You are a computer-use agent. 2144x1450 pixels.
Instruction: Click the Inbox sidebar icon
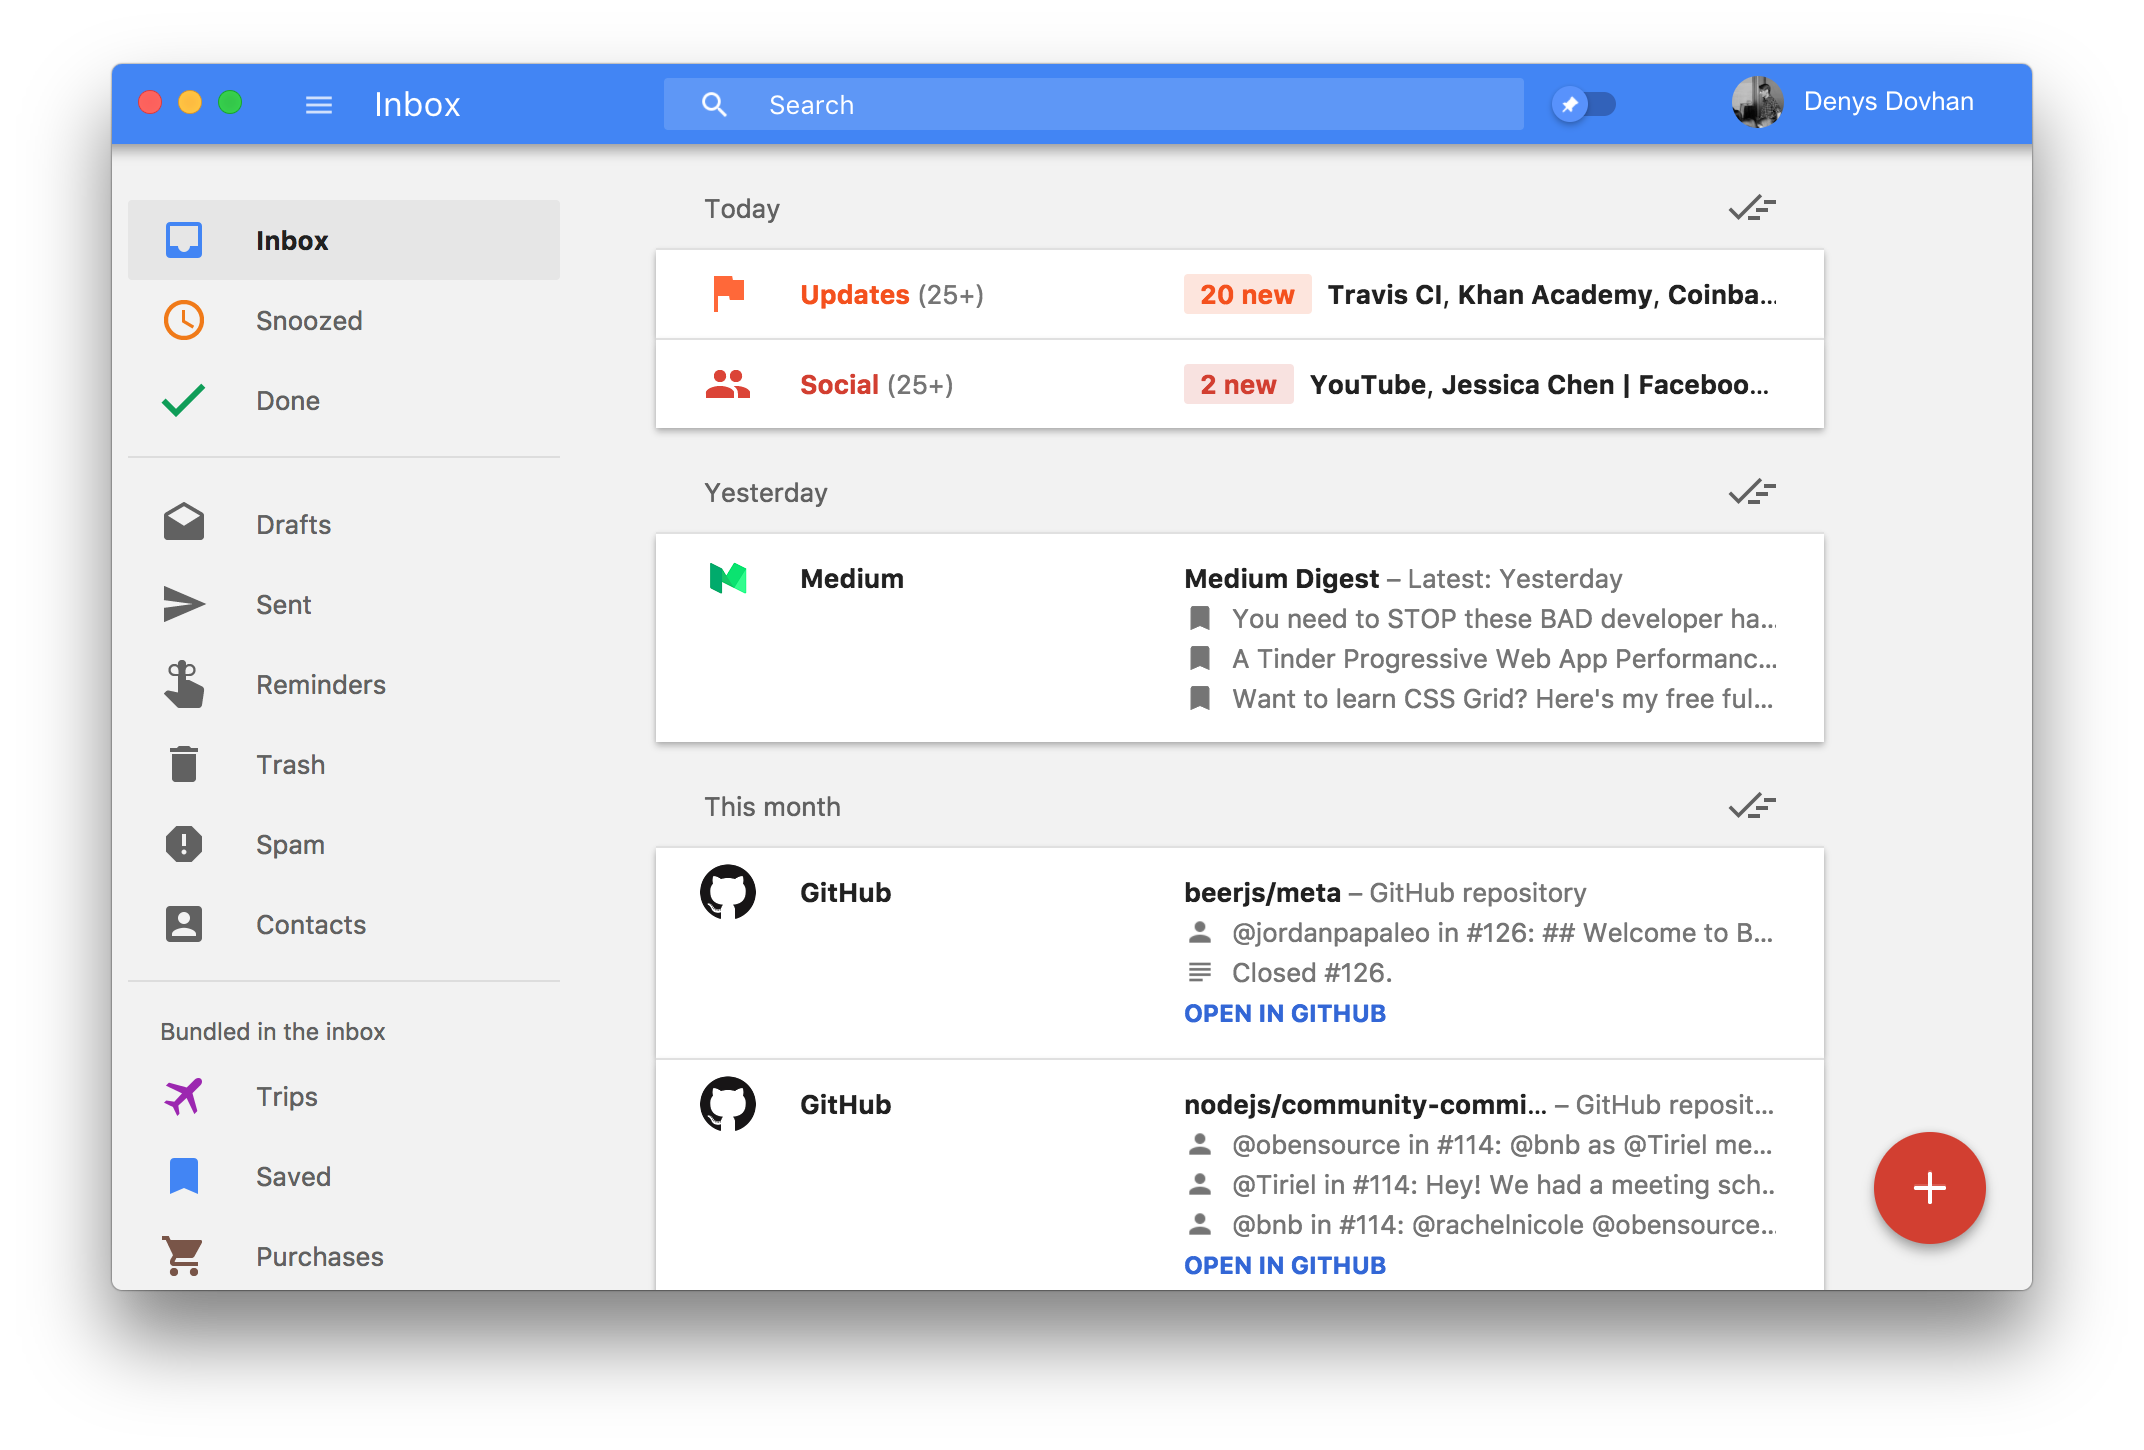point(183,238)
